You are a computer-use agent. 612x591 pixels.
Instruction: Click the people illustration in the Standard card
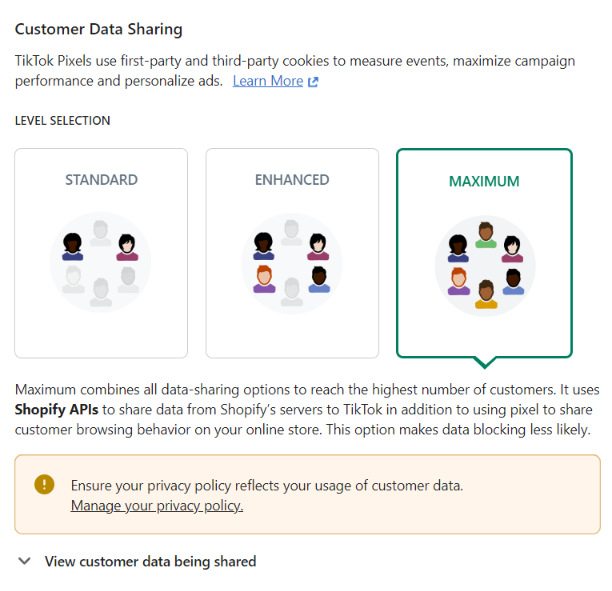(x=101, y=263)
